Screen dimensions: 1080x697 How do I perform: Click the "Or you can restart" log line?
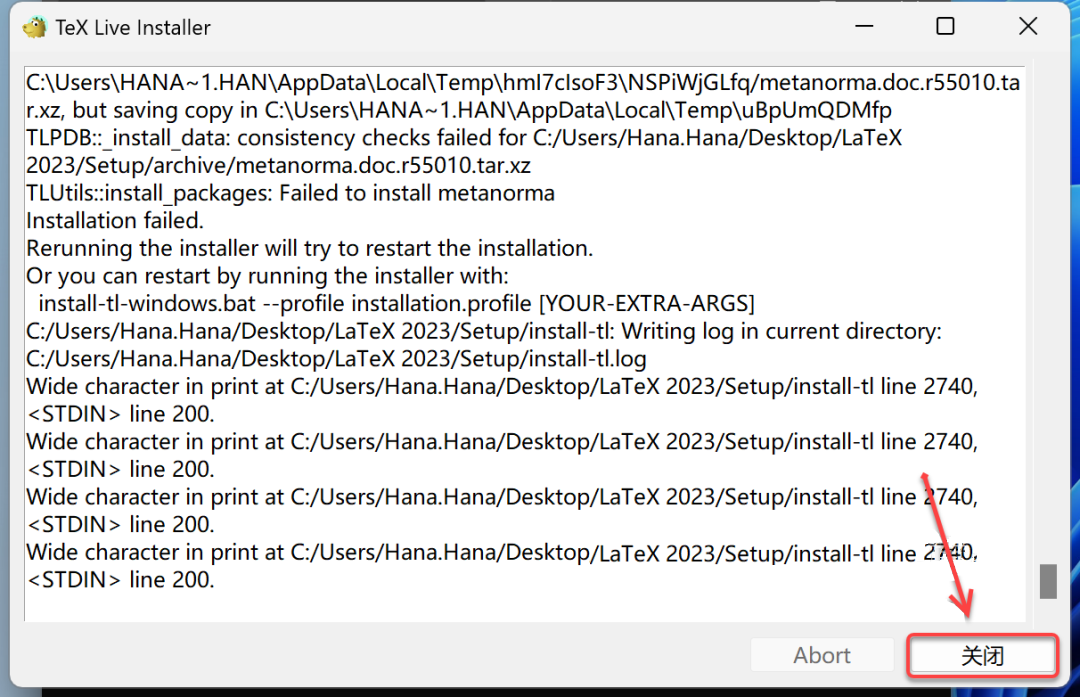click(x=268, y=275)
